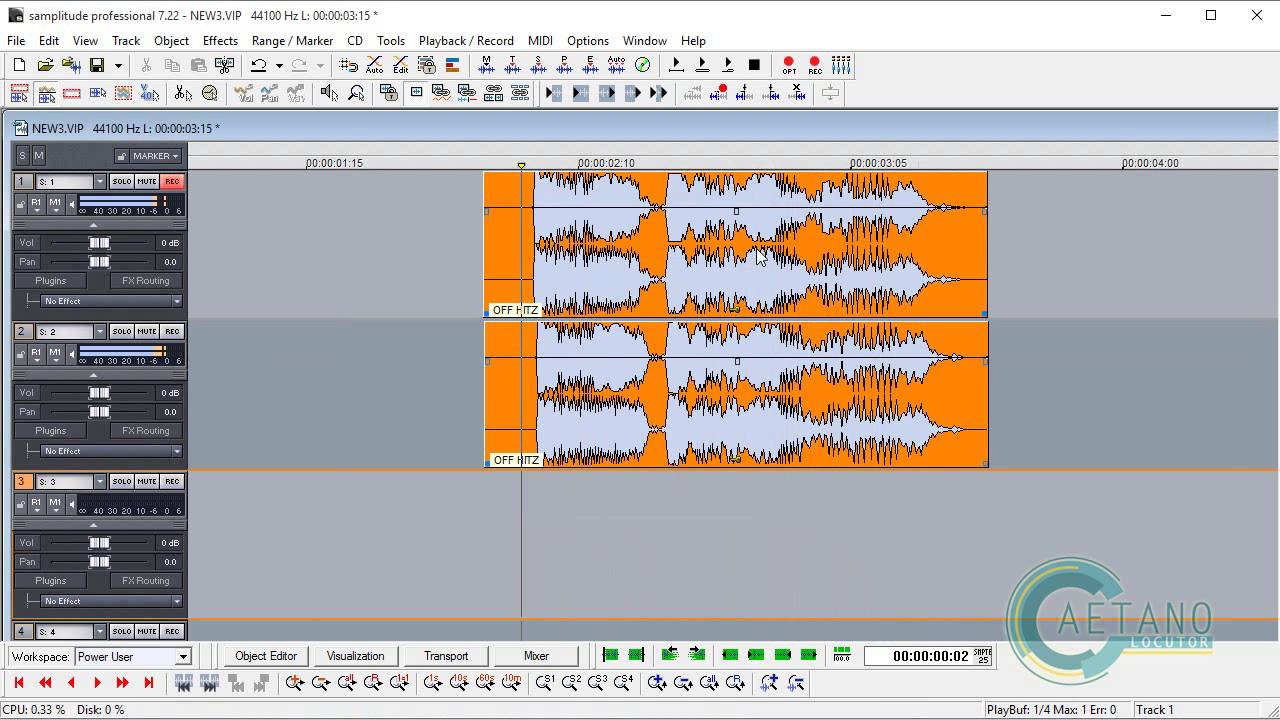Open track 2 name dropdown
Viewport: 1280px width, 720px height.
pyautogui.click(x=99, y=332)
